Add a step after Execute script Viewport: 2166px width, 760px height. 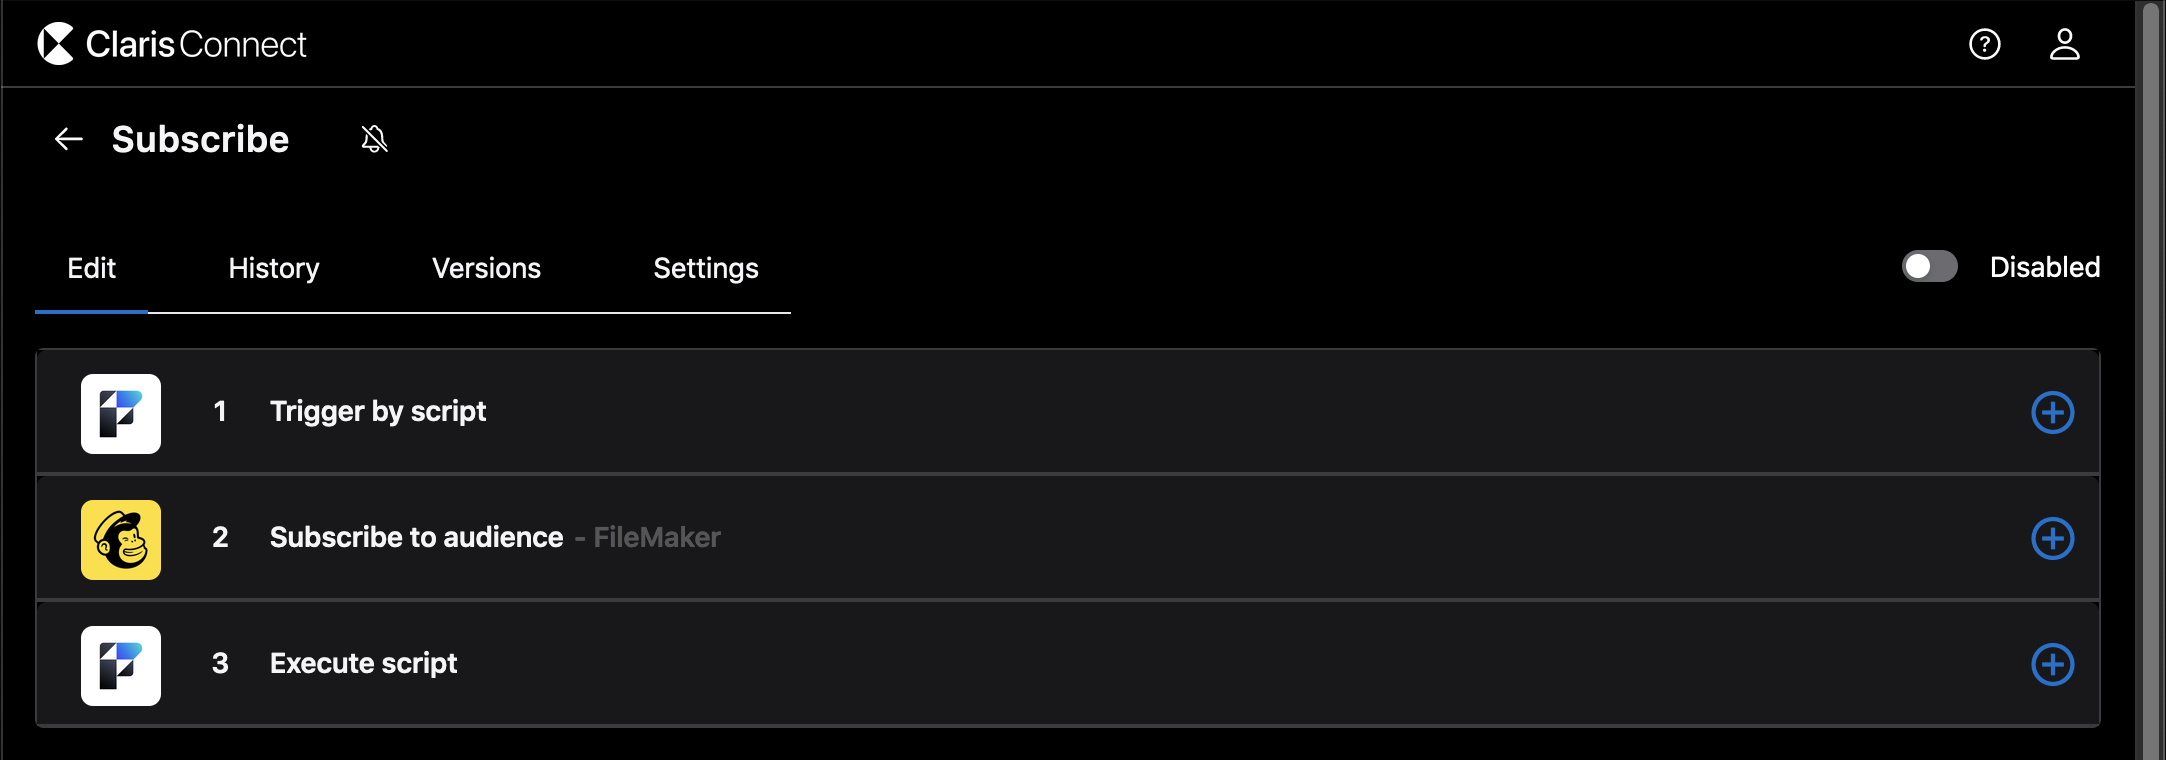click(x=2052, y=664)
